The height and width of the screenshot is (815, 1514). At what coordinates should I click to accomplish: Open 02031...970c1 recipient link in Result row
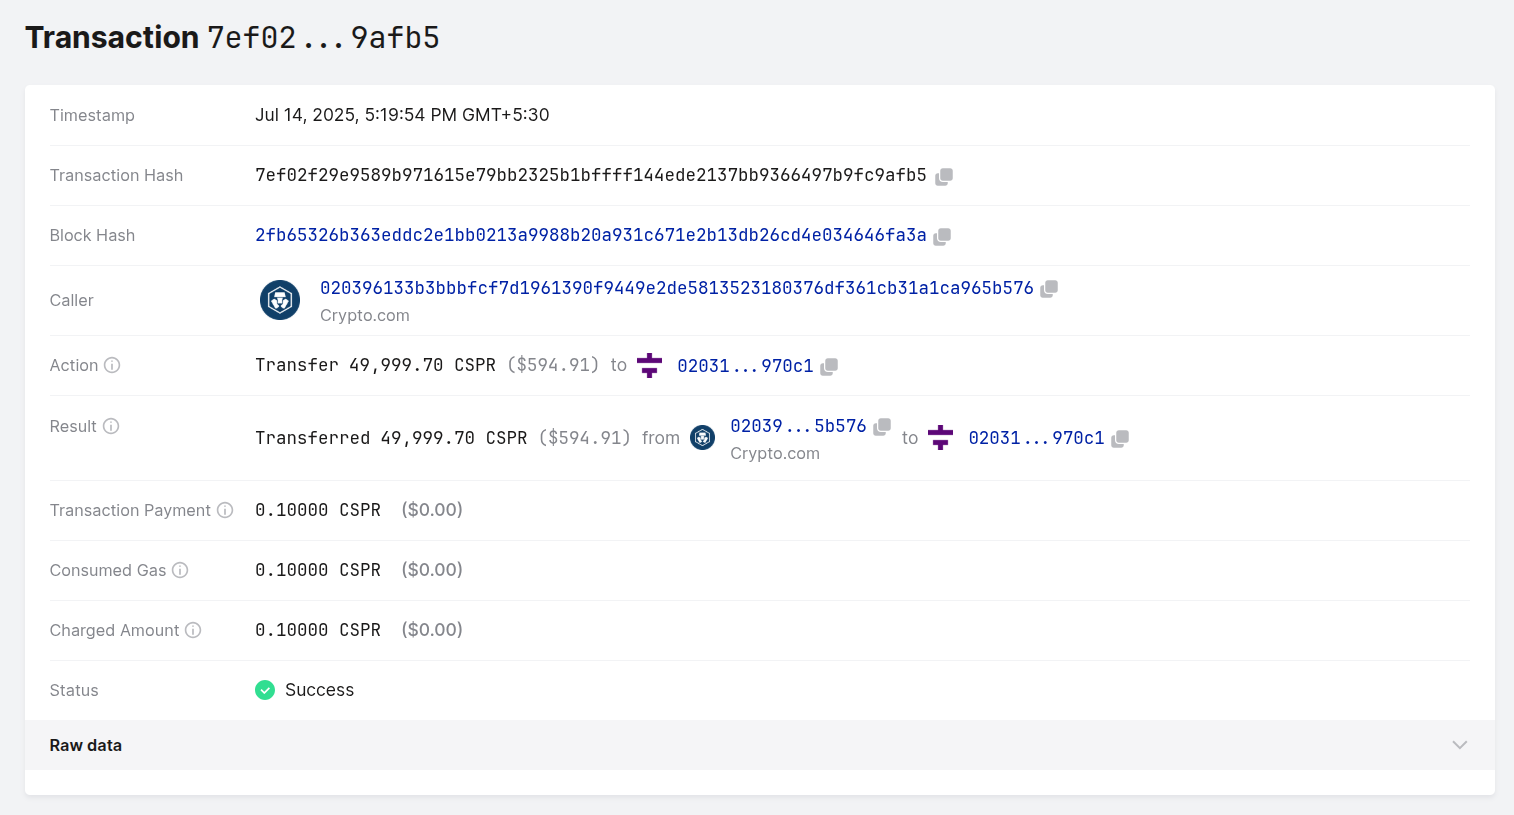(1036, 438)
